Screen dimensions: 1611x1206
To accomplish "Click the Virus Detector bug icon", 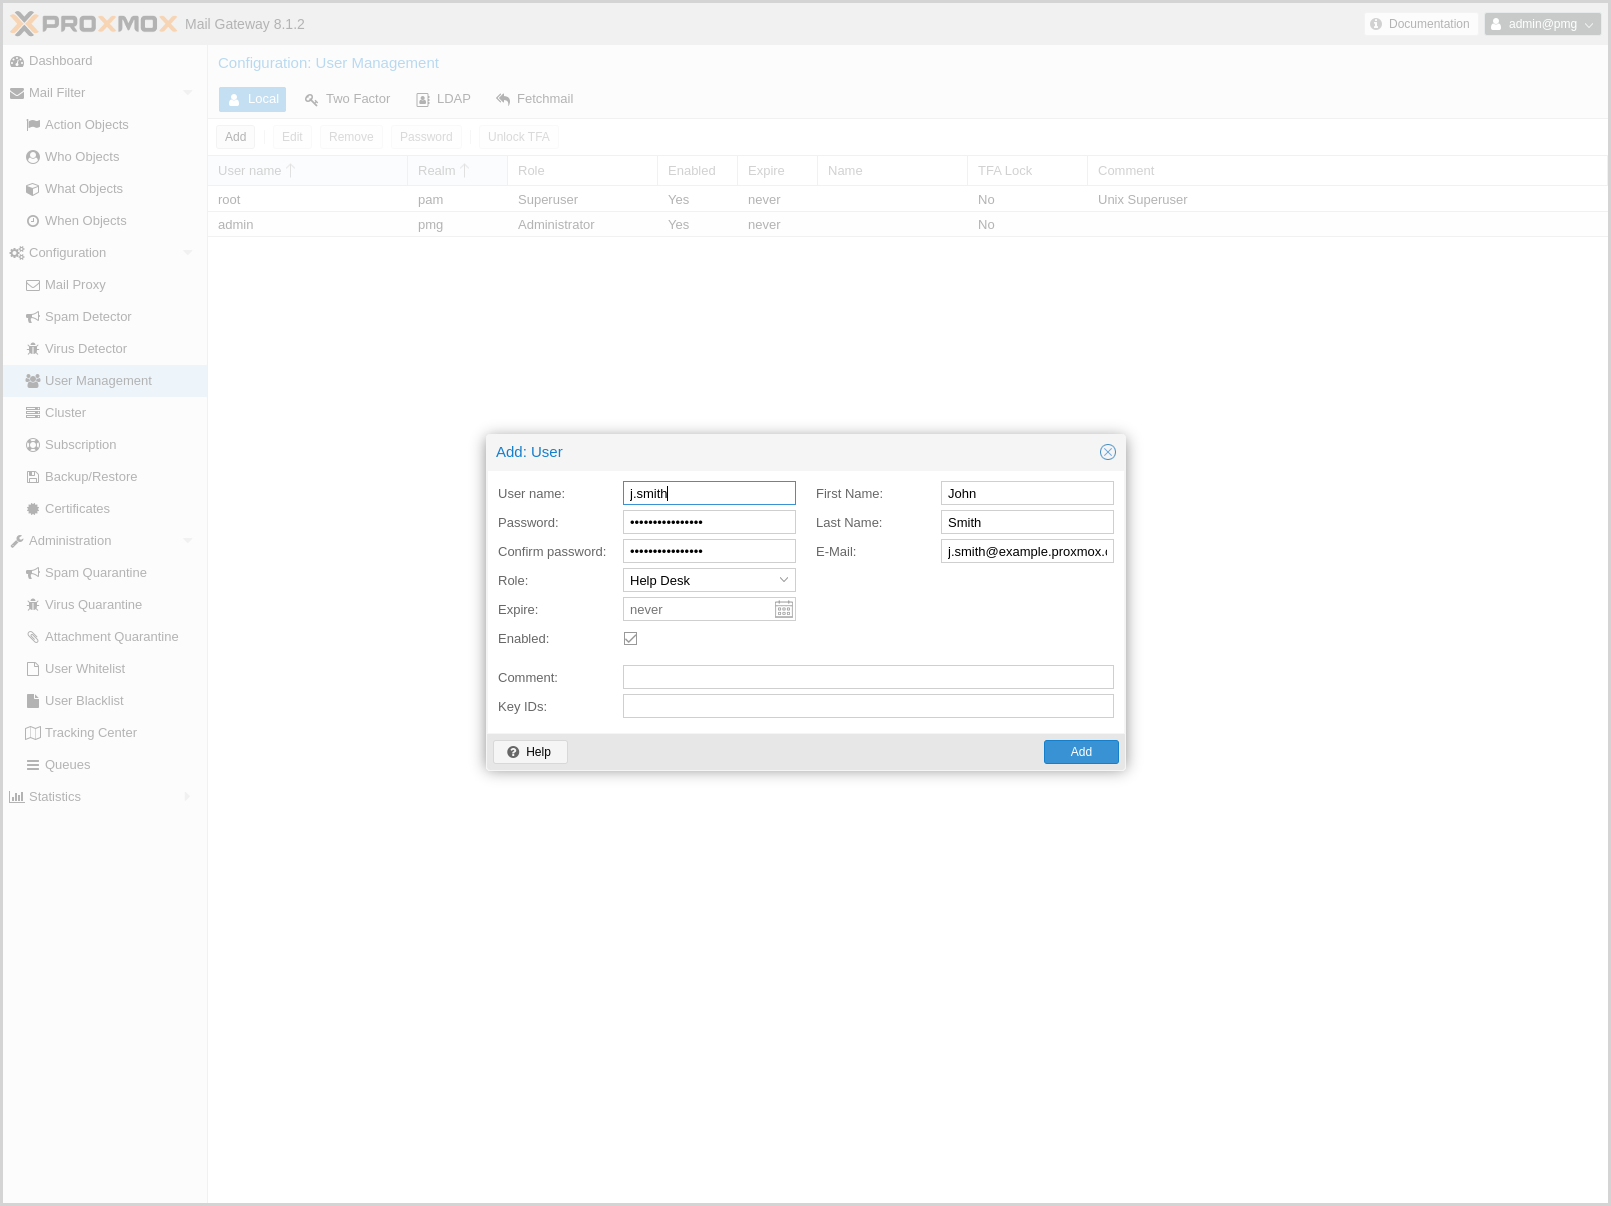I will pos(33,349).
